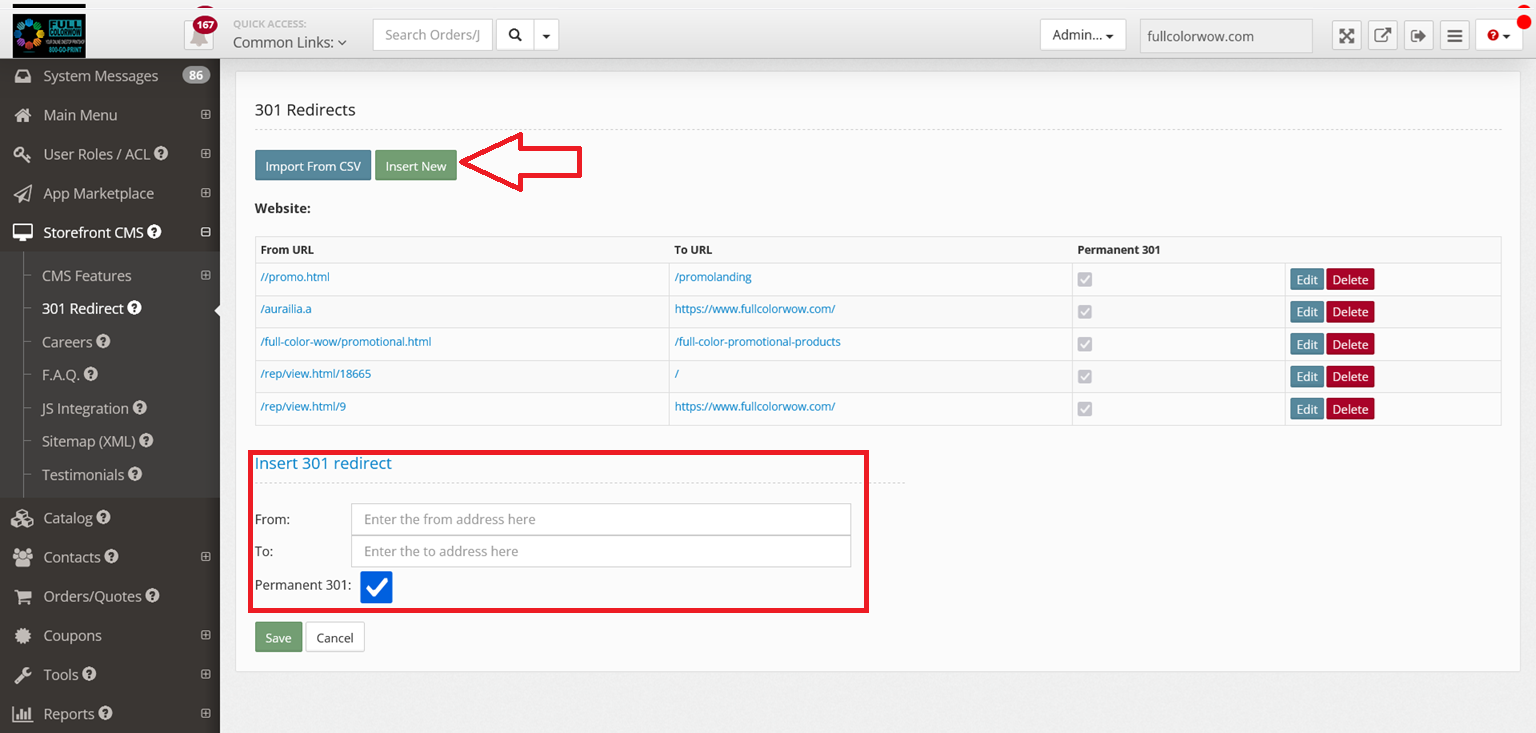Image resolution: width=1536 pixels, height=733 pixels.
Task: Click the logout arrow icon
Action: pos(1418,36)
